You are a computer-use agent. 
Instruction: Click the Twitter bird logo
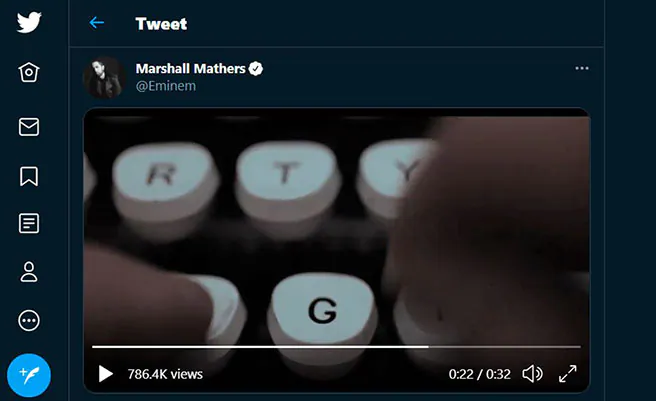(x=29, y=22)
